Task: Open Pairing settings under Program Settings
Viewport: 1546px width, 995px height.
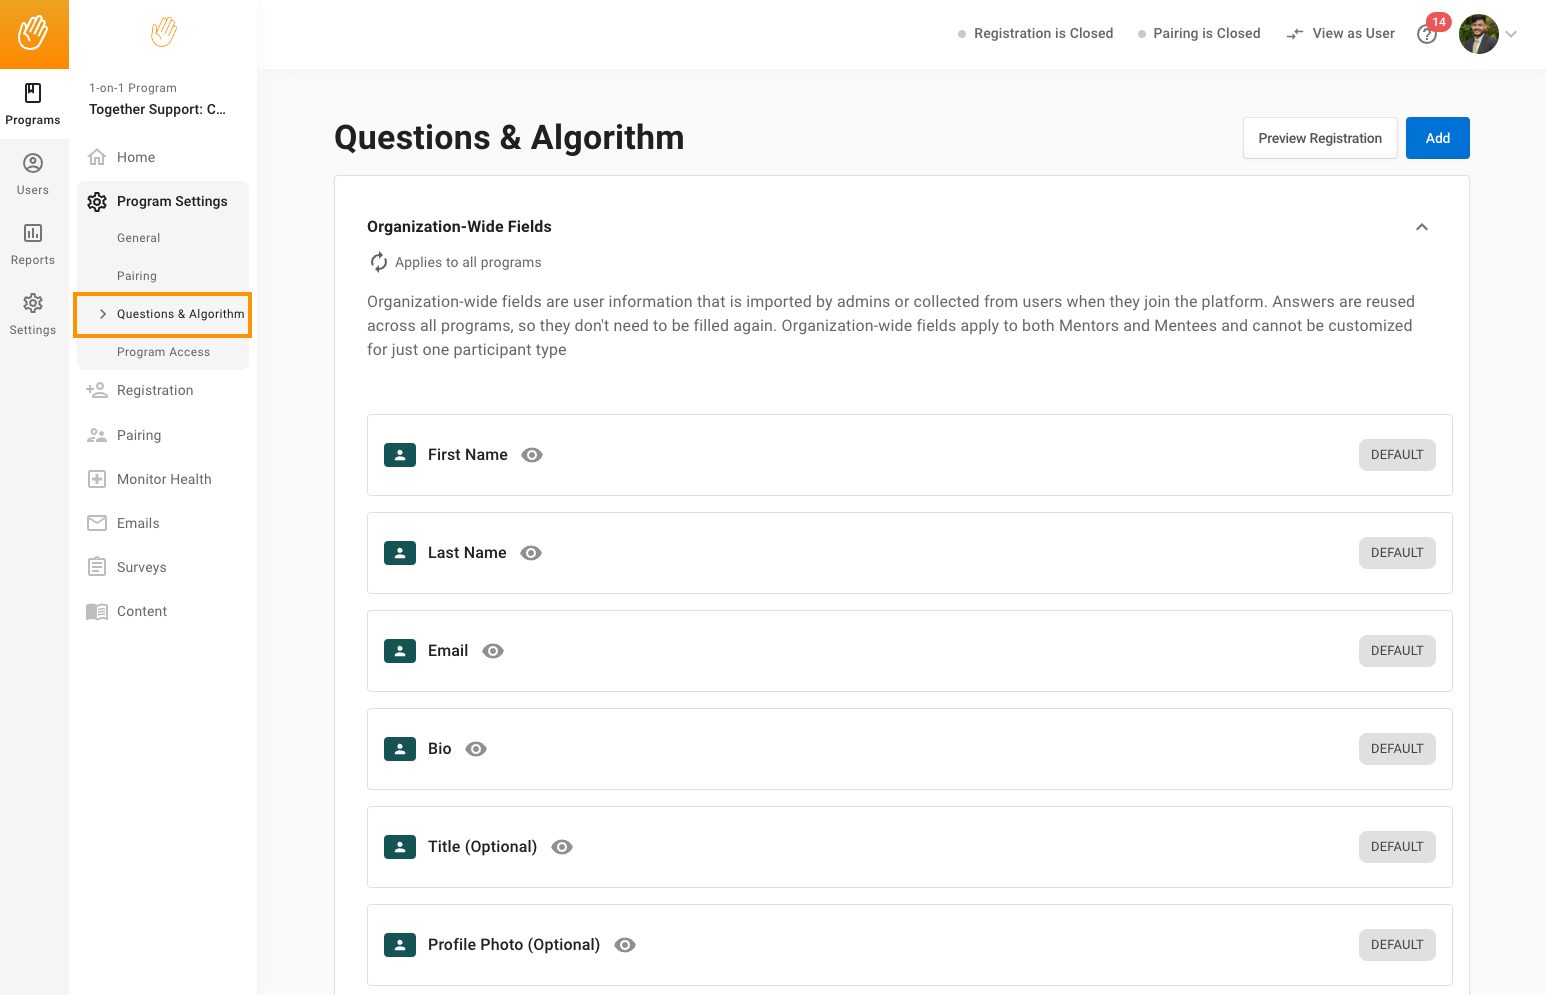Action: (x=137, y=276)
